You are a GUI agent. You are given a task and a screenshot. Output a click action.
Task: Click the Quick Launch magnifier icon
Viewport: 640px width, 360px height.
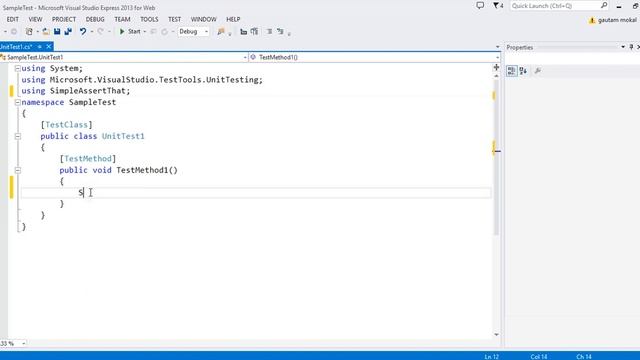click(604, 6)
